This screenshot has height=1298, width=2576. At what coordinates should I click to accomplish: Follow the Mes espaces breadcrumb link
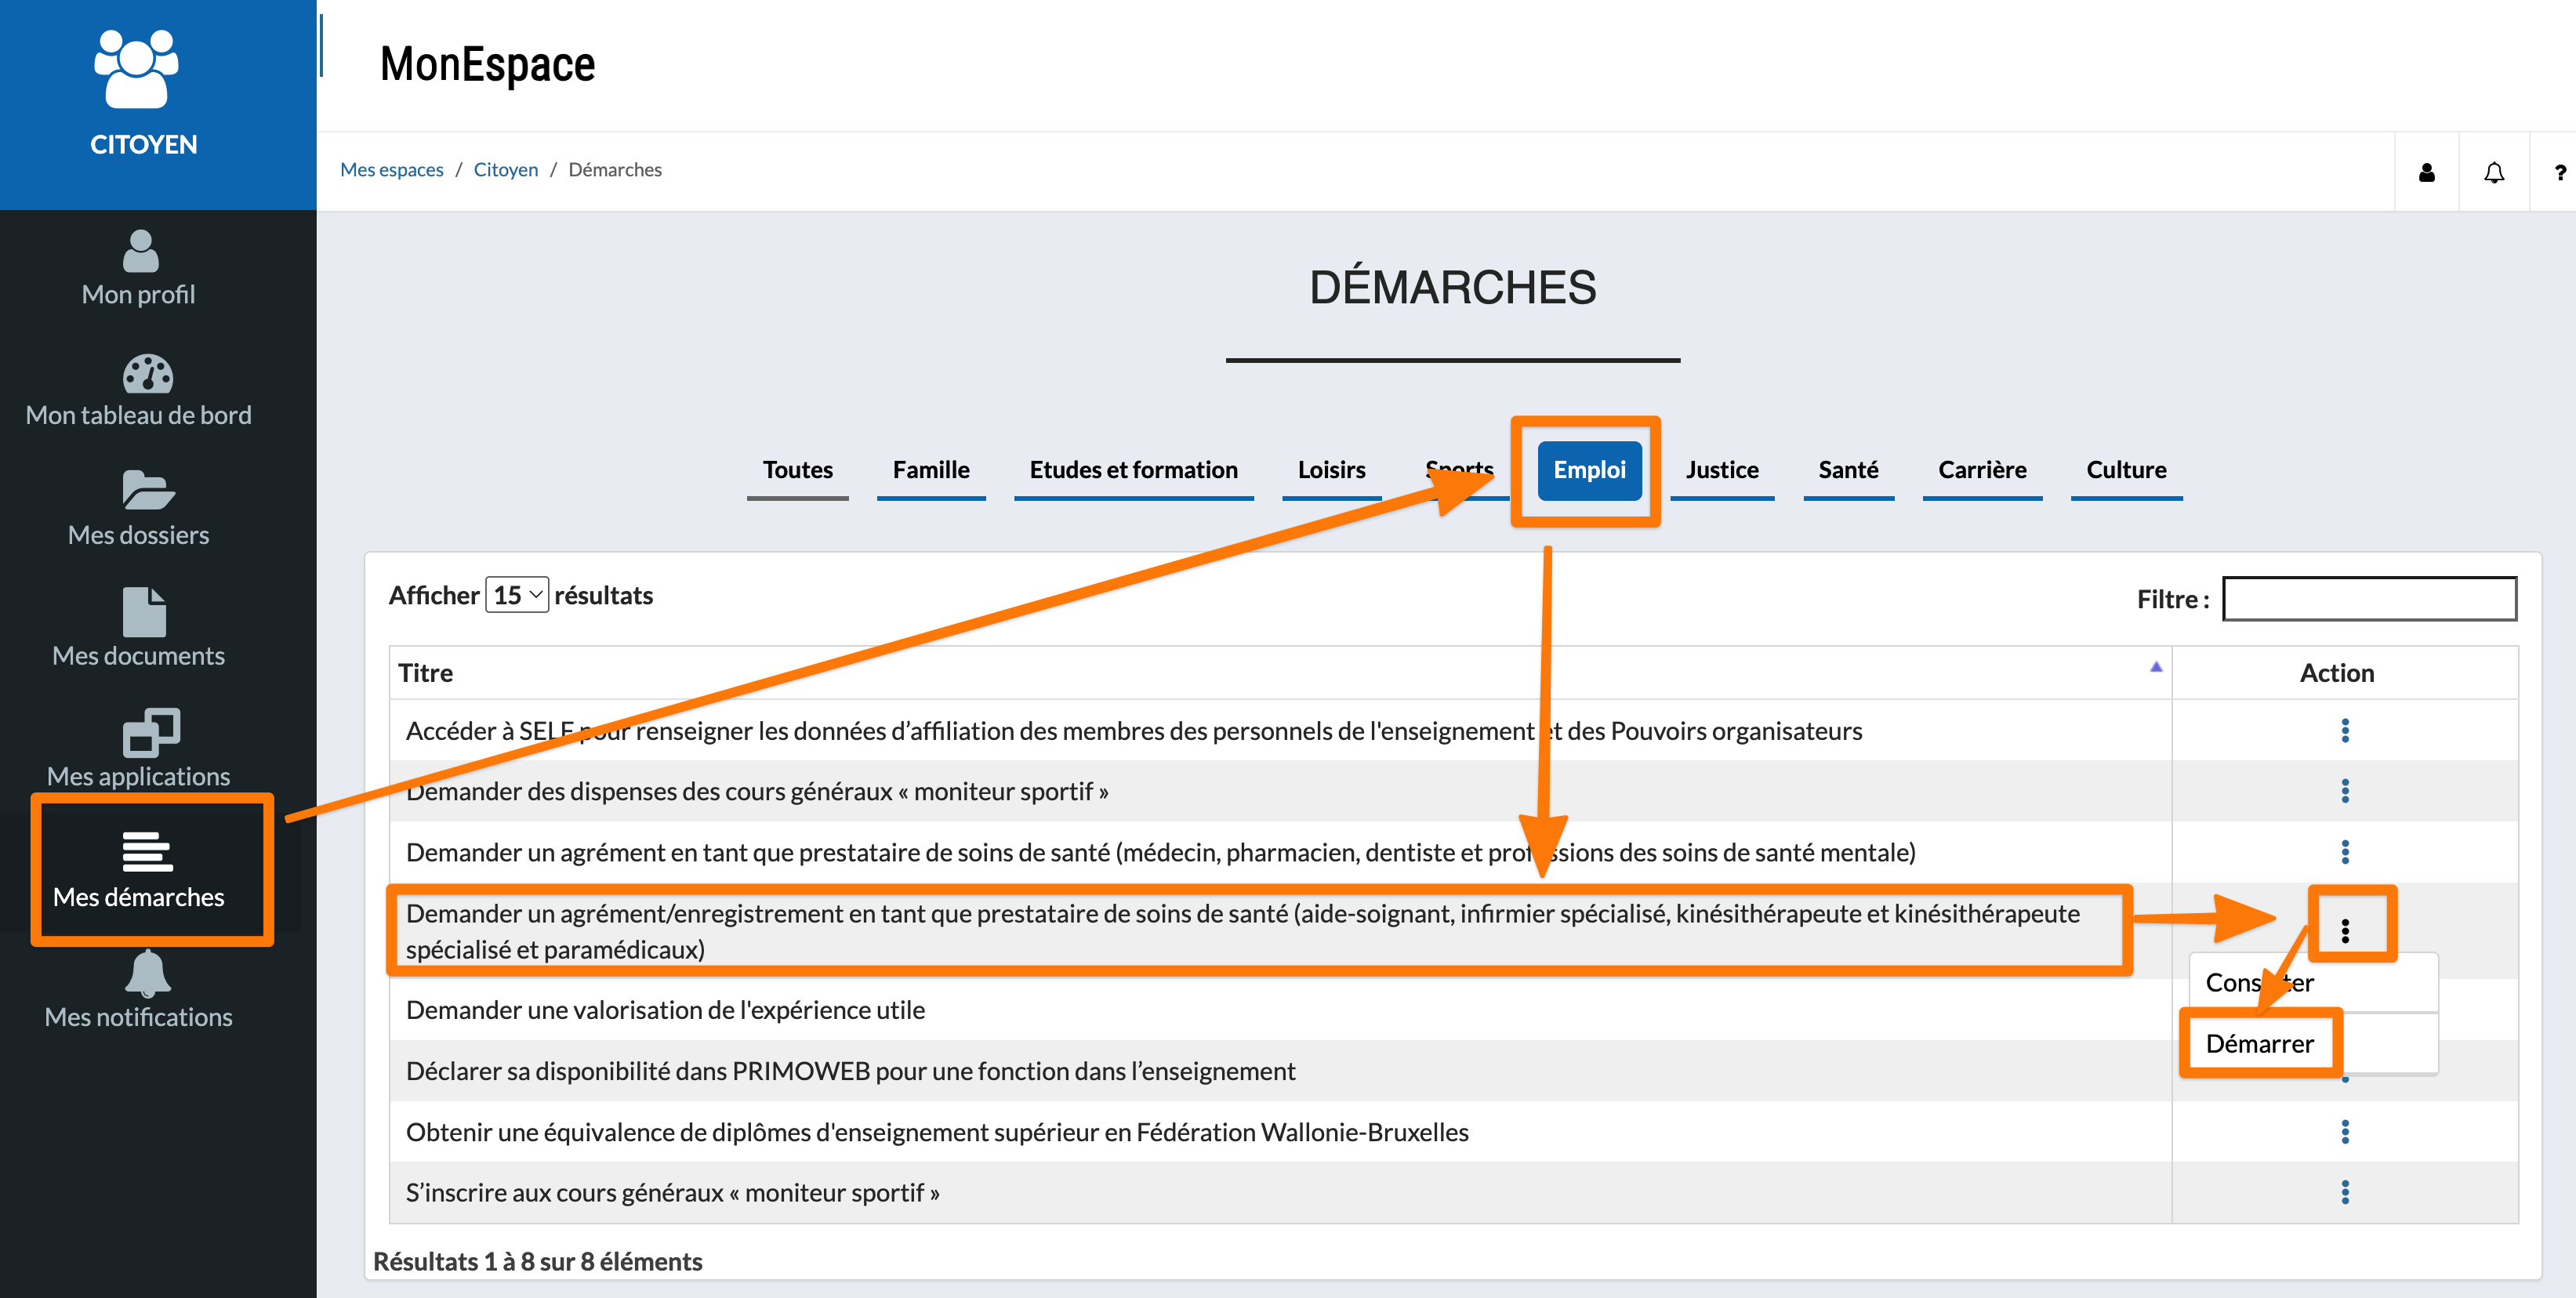click(391, 170)
